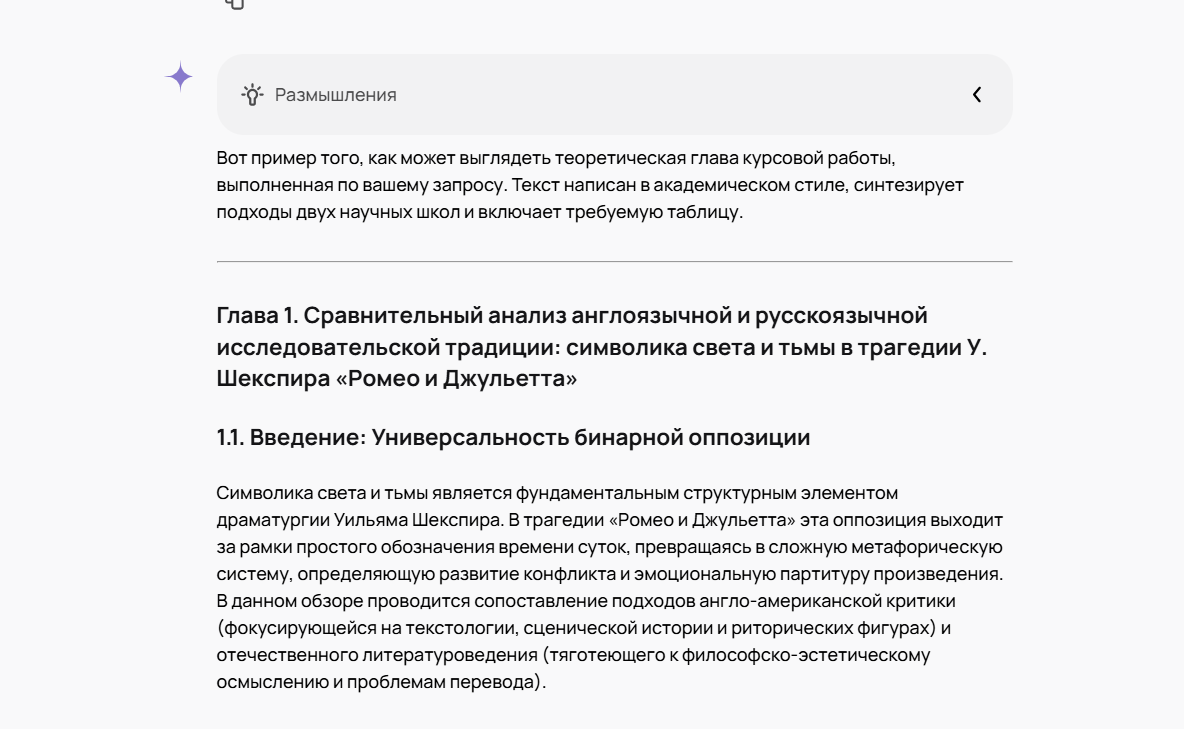Click the subheading '1.1. Введение: Универсальность бинарной оппозиции'
Image resolution: width=1184 pixels, height=729 pixels.
513,437
